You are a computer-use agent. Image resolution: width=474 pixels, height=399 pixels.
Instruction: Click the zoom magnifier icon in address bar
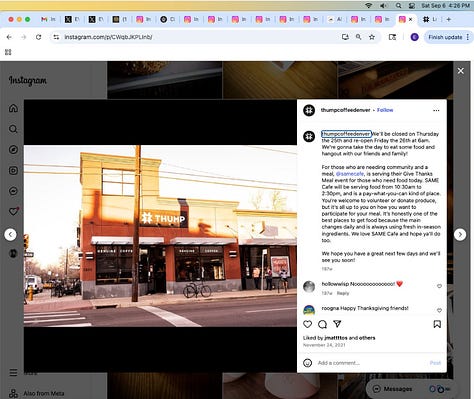click(358, 37)
